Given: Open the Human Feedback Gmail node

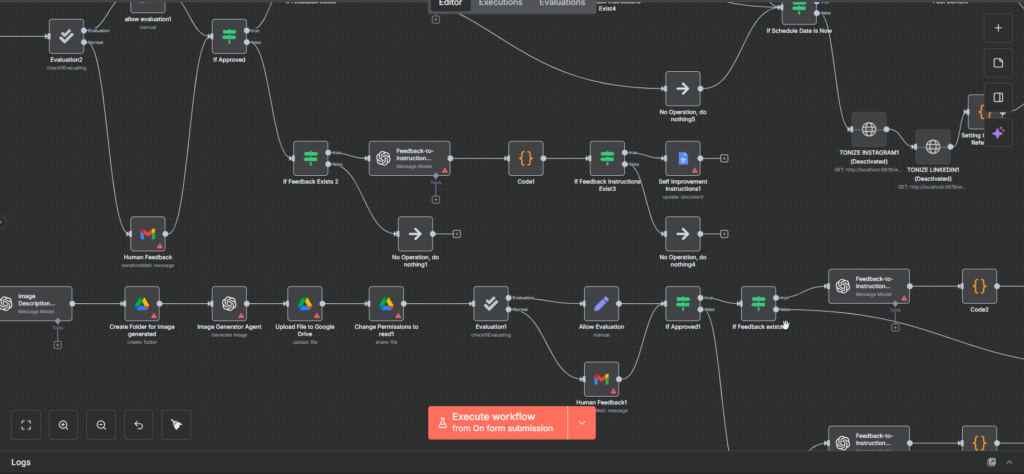Looking at the screenshot, I should [148, 234].
